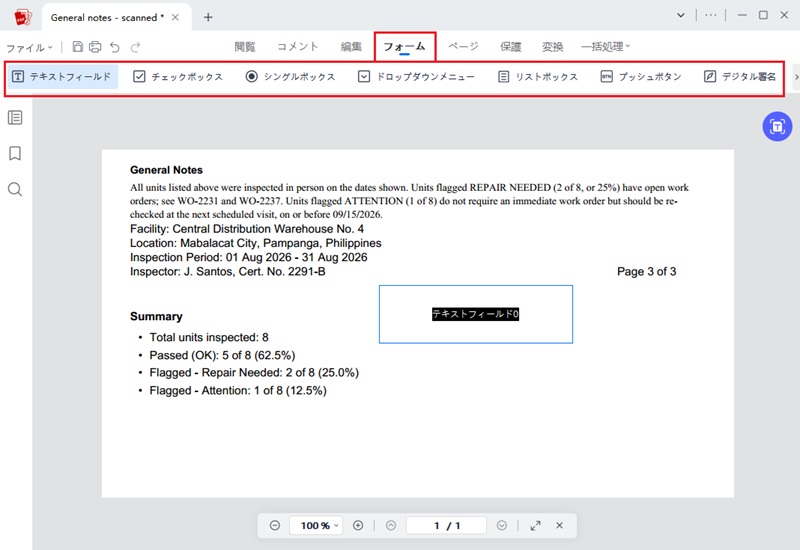Select the テキストフィールド0 form field

click(x=476, y=314)
